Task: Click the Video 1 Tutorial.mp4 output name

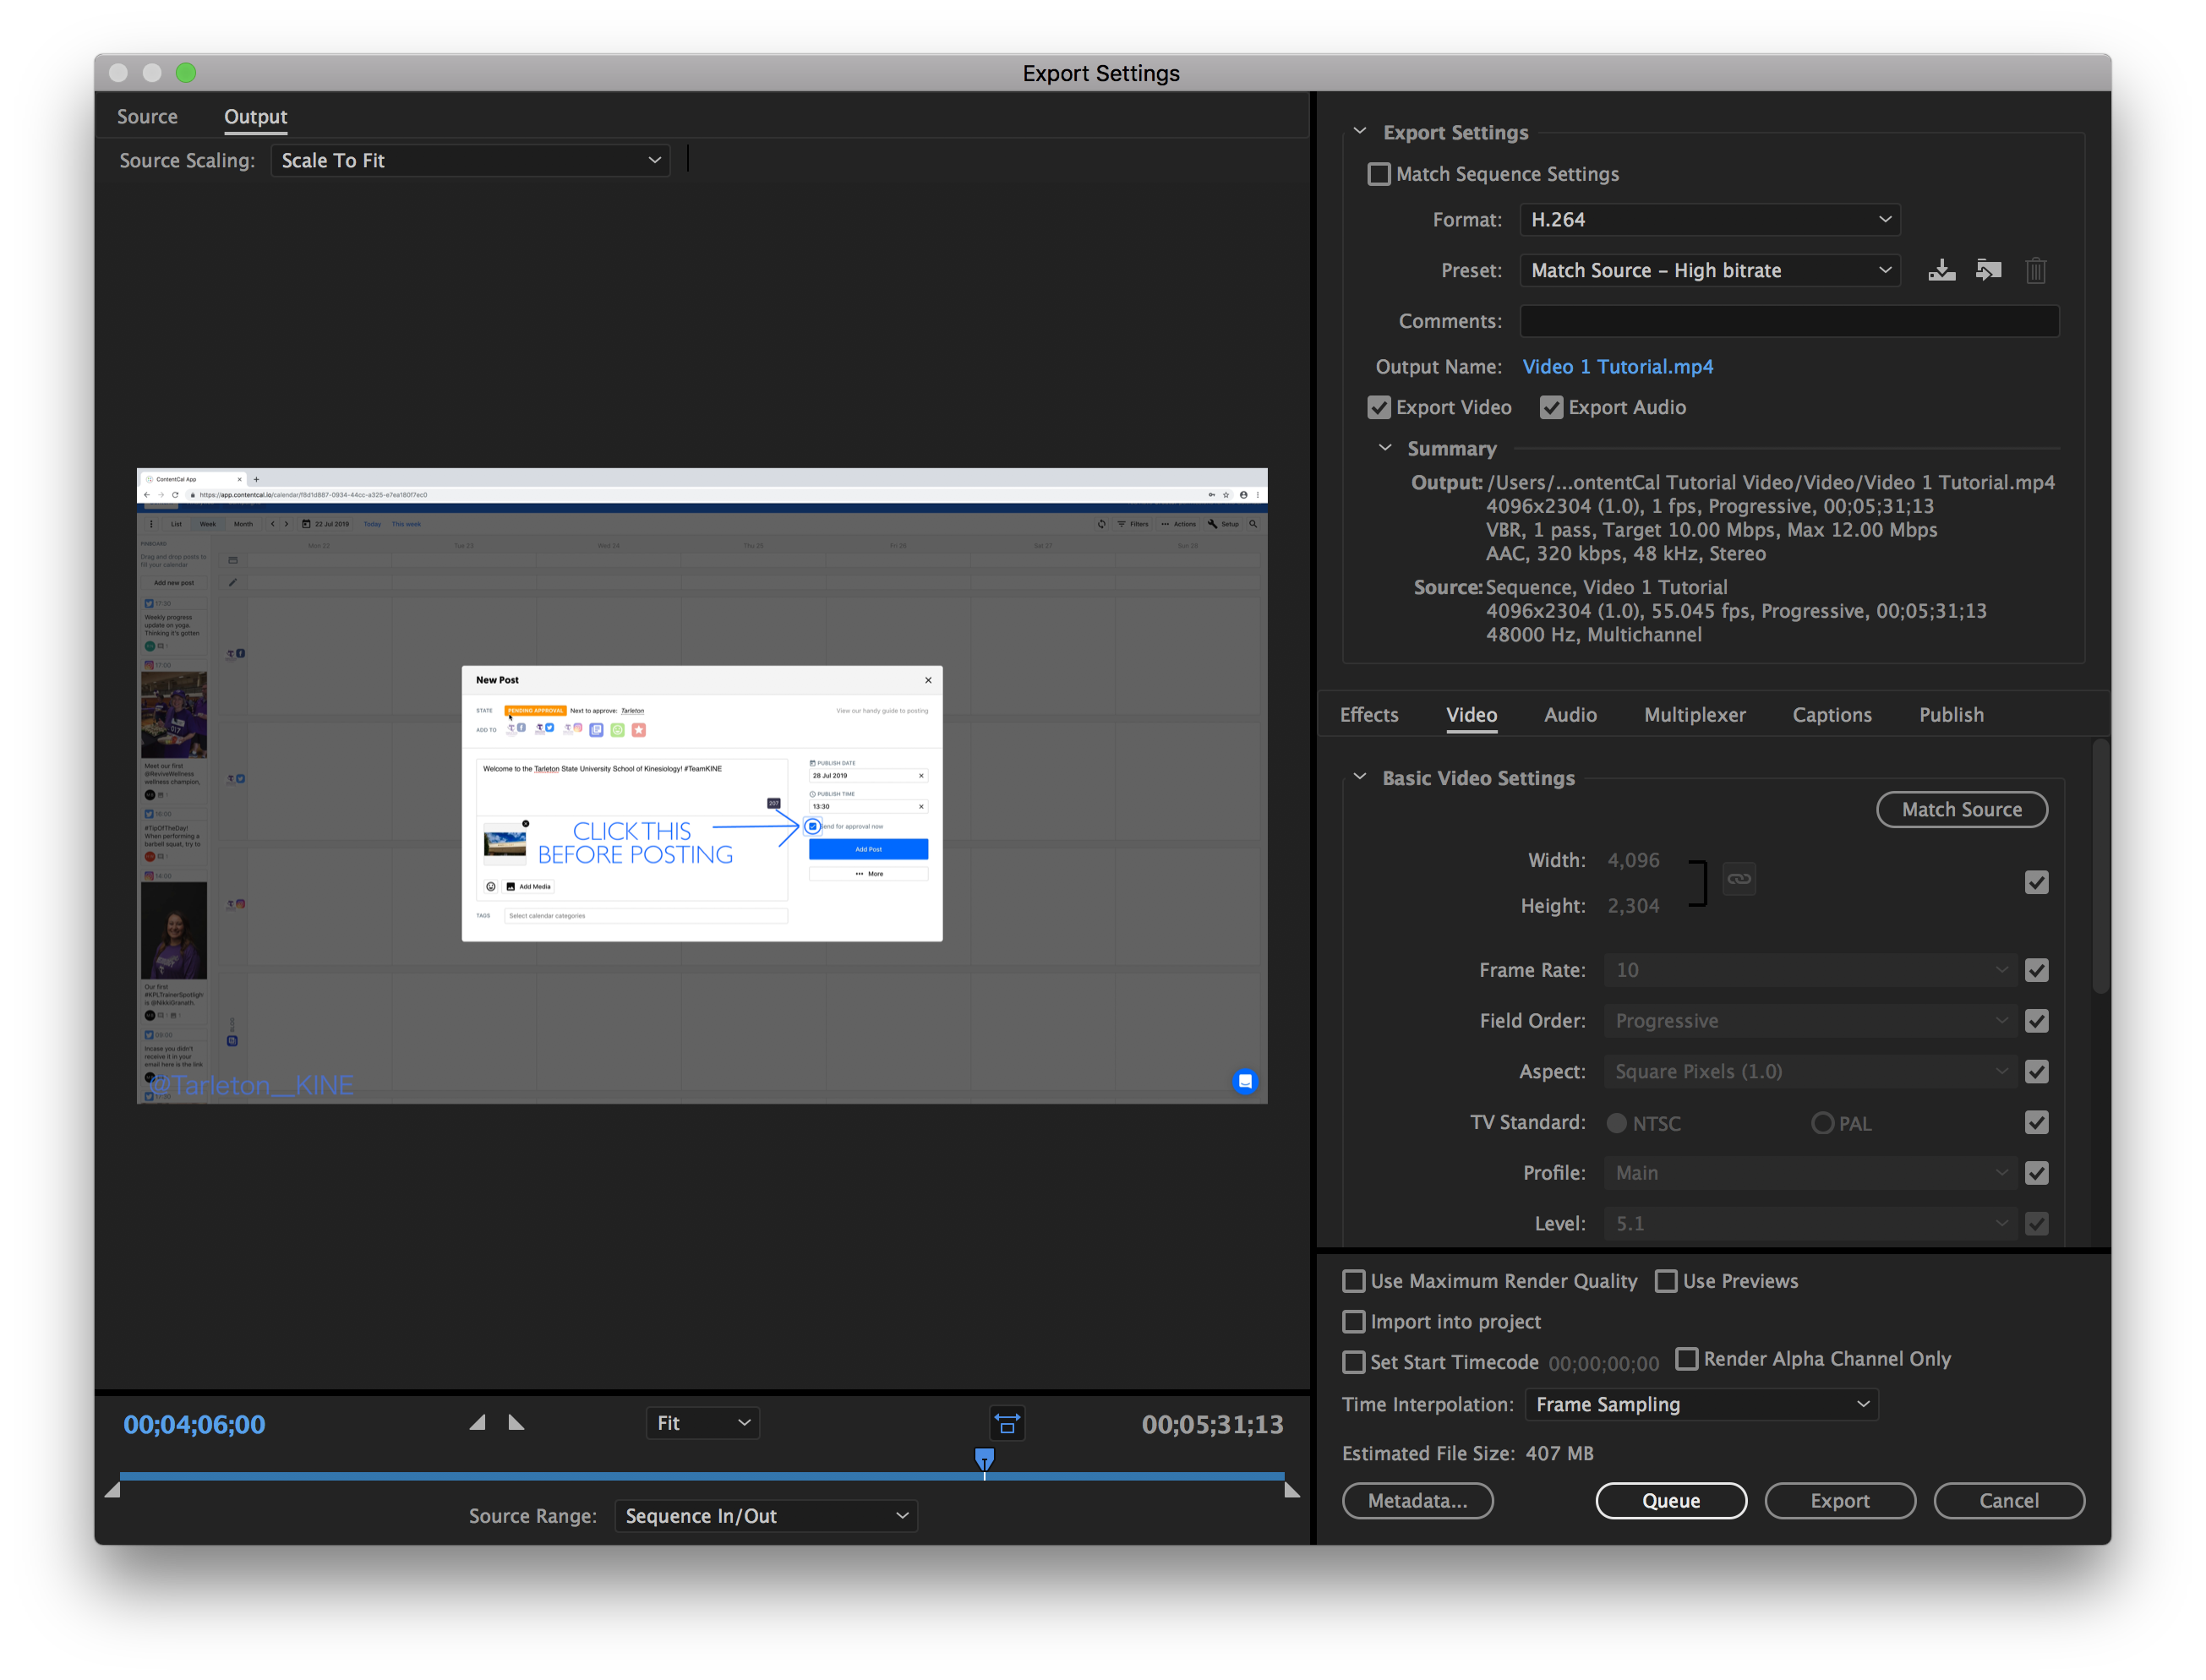Action: 1617,367
